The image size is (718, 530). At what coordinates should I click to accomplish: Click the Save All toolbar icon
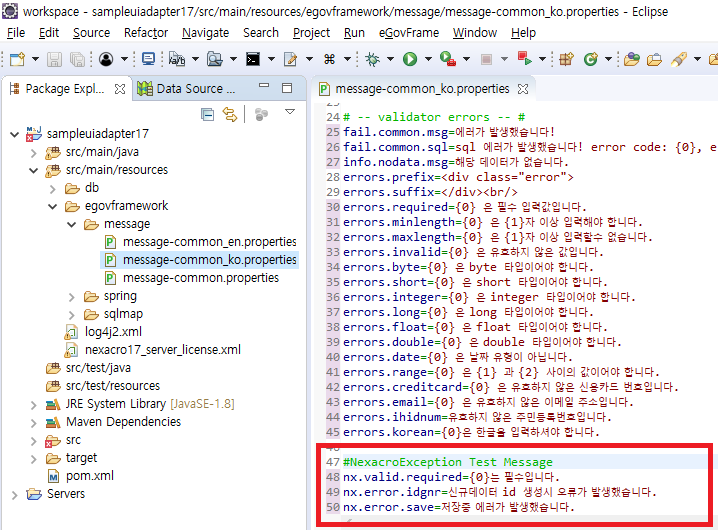(78, 59)
